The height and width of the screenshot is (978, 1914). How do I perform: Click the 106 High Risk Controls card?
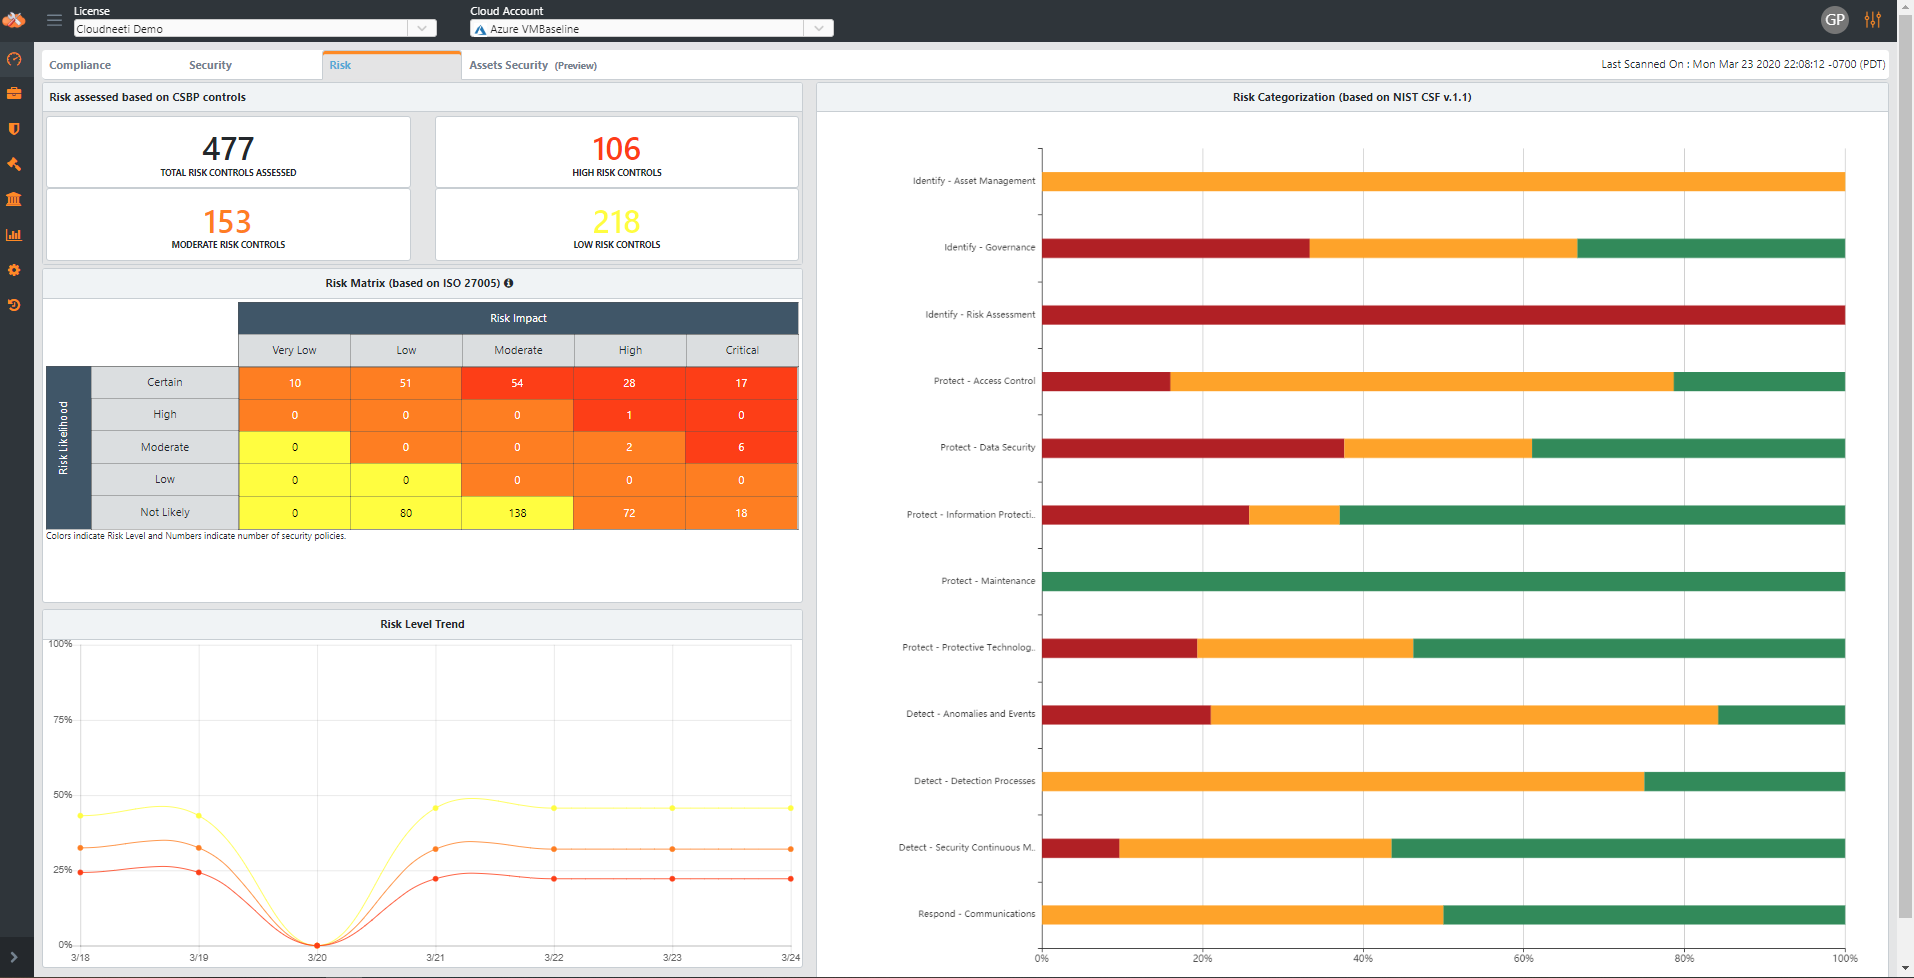[x=617, y=152]
